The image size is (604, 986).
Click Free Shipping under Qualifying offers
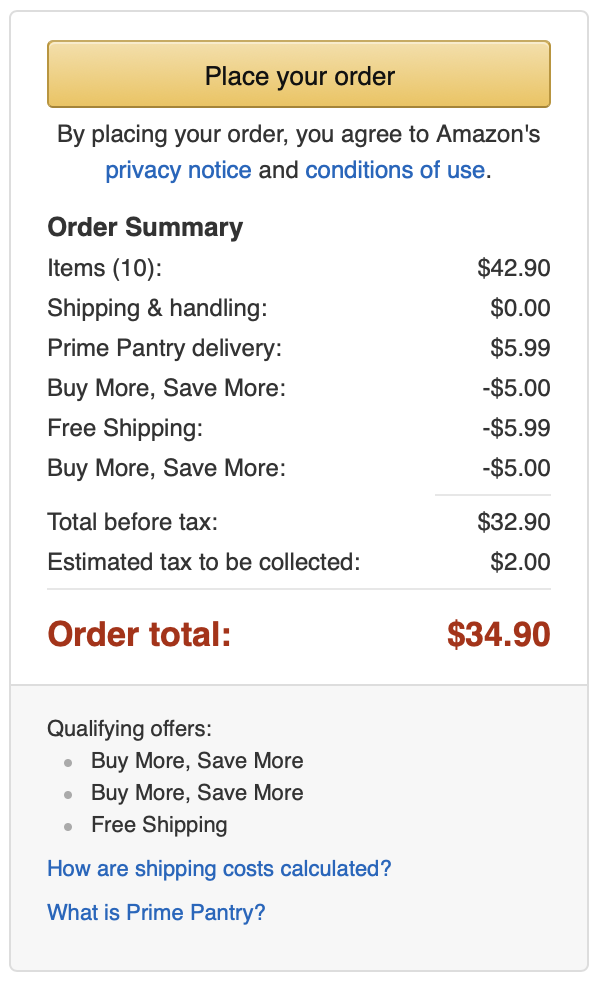(x=159, y=825)
